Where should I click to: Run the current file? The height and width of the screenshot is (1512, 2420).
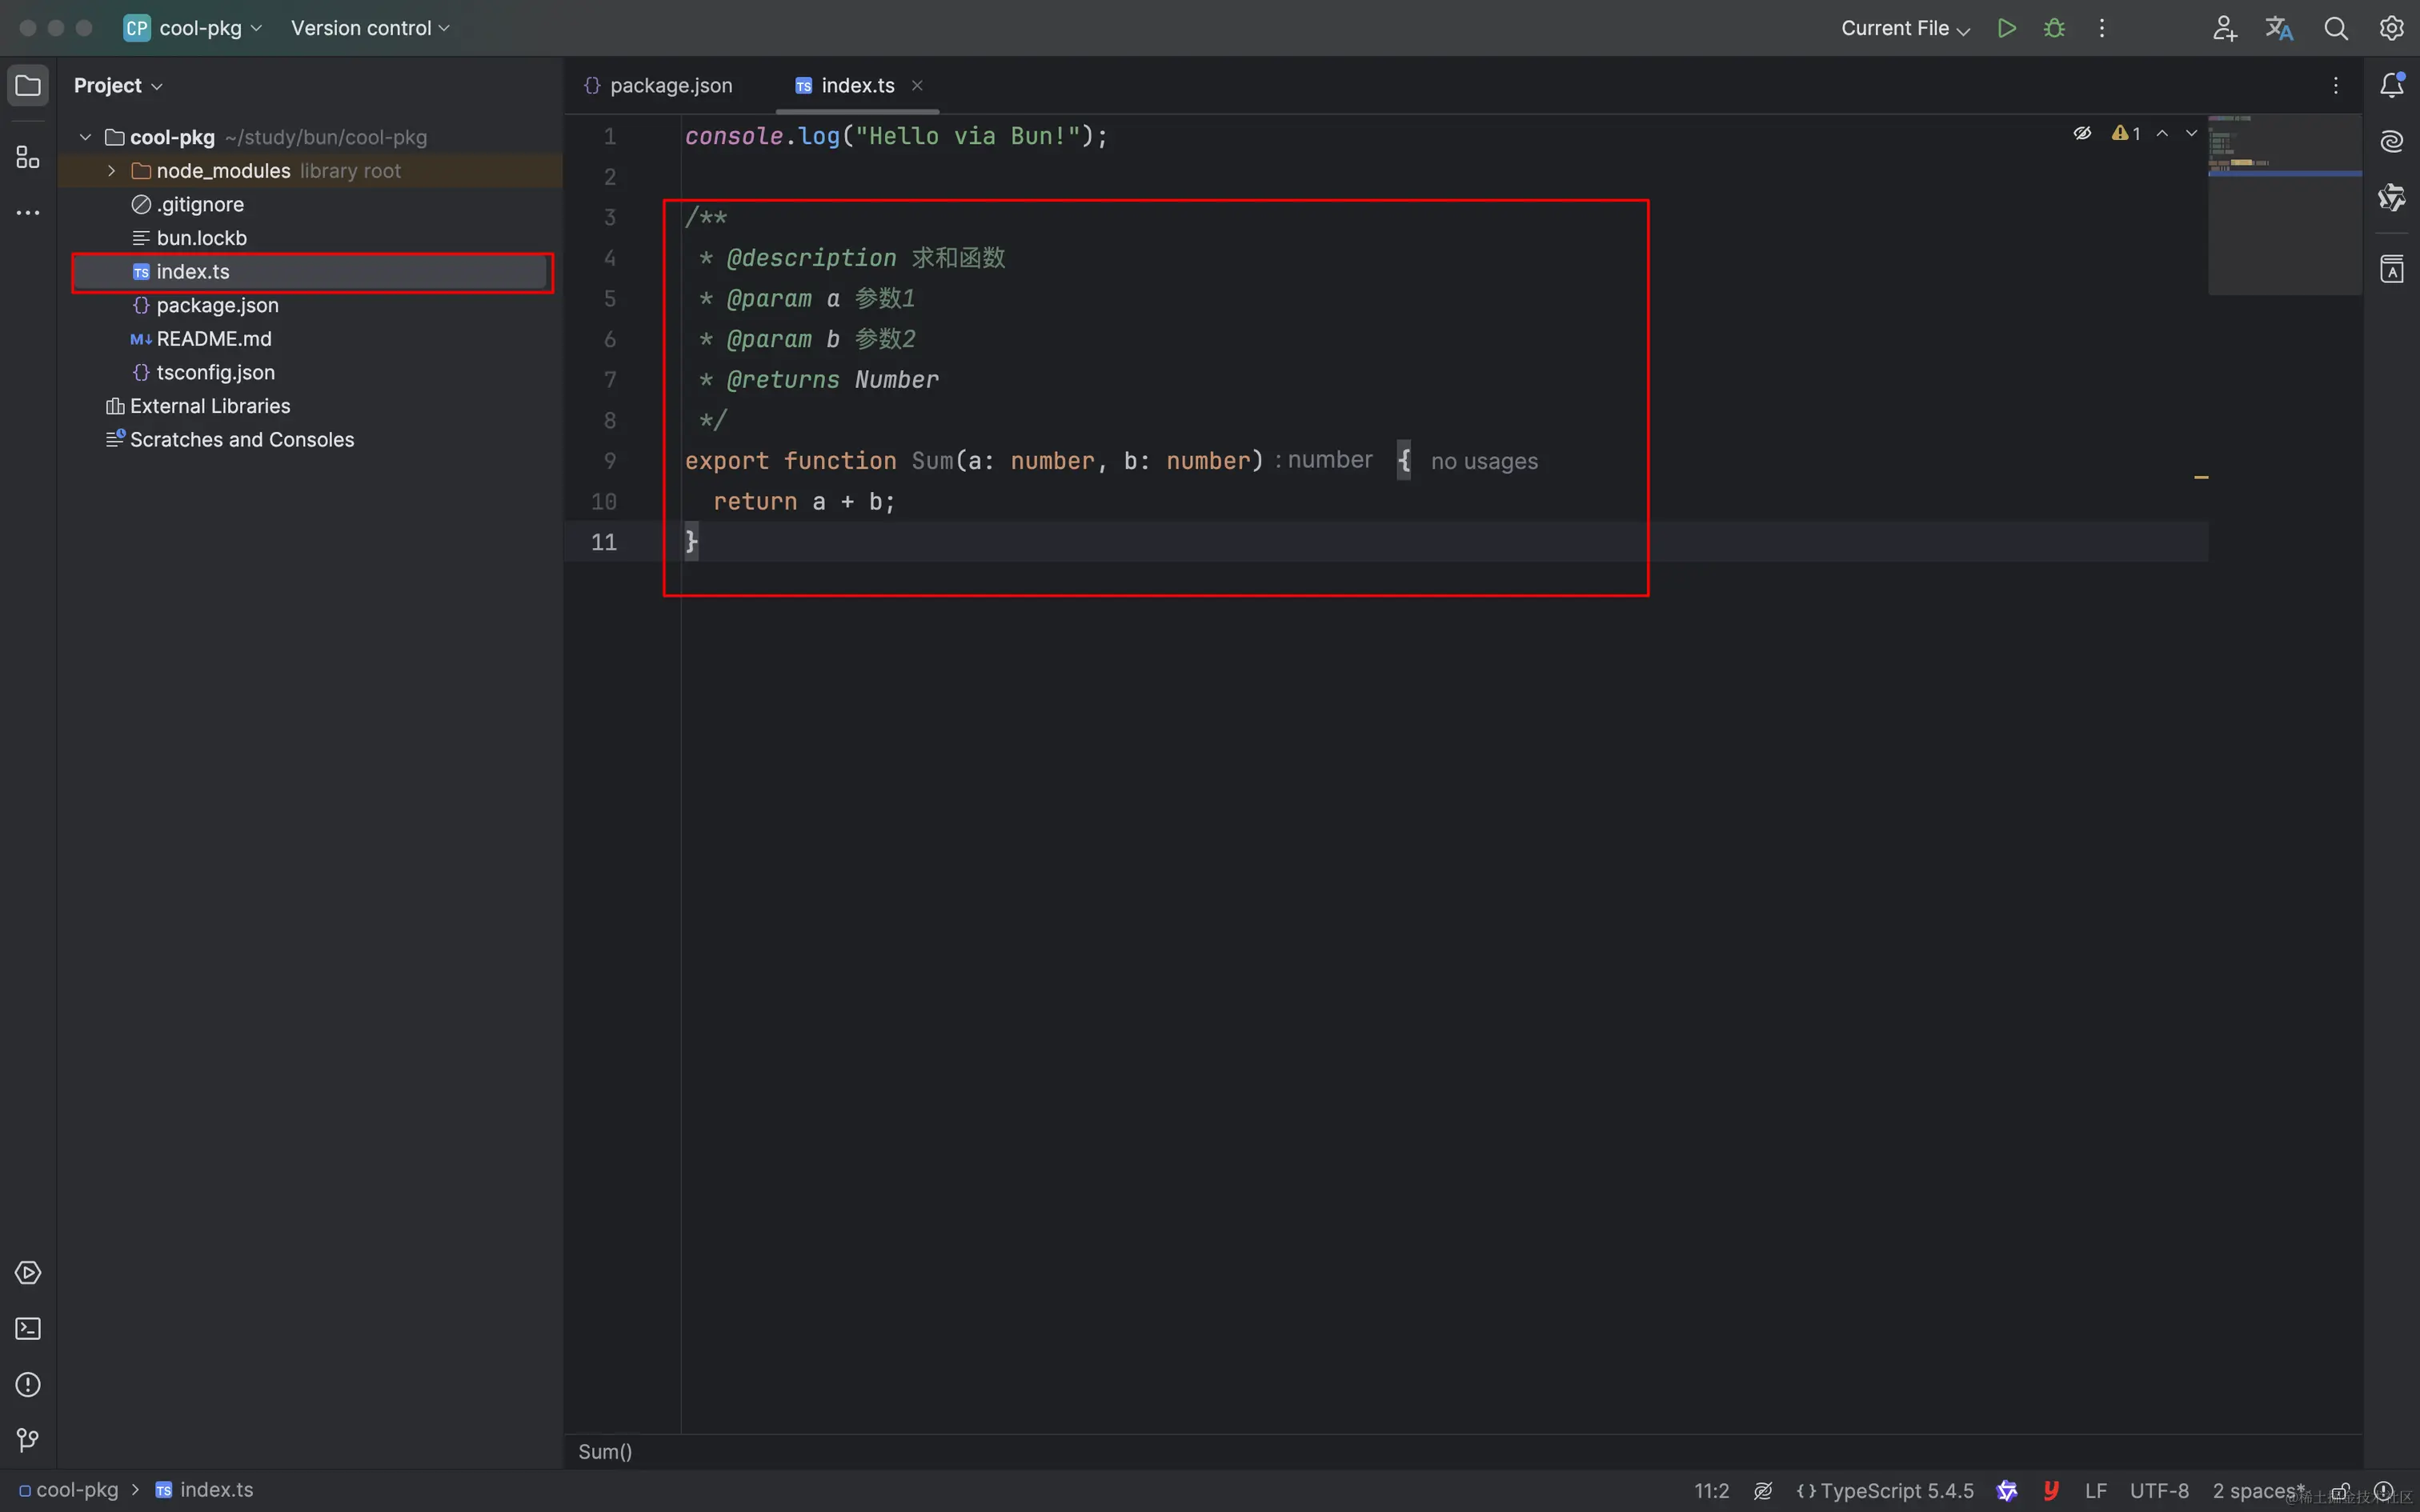click(x=2006, y=28)
